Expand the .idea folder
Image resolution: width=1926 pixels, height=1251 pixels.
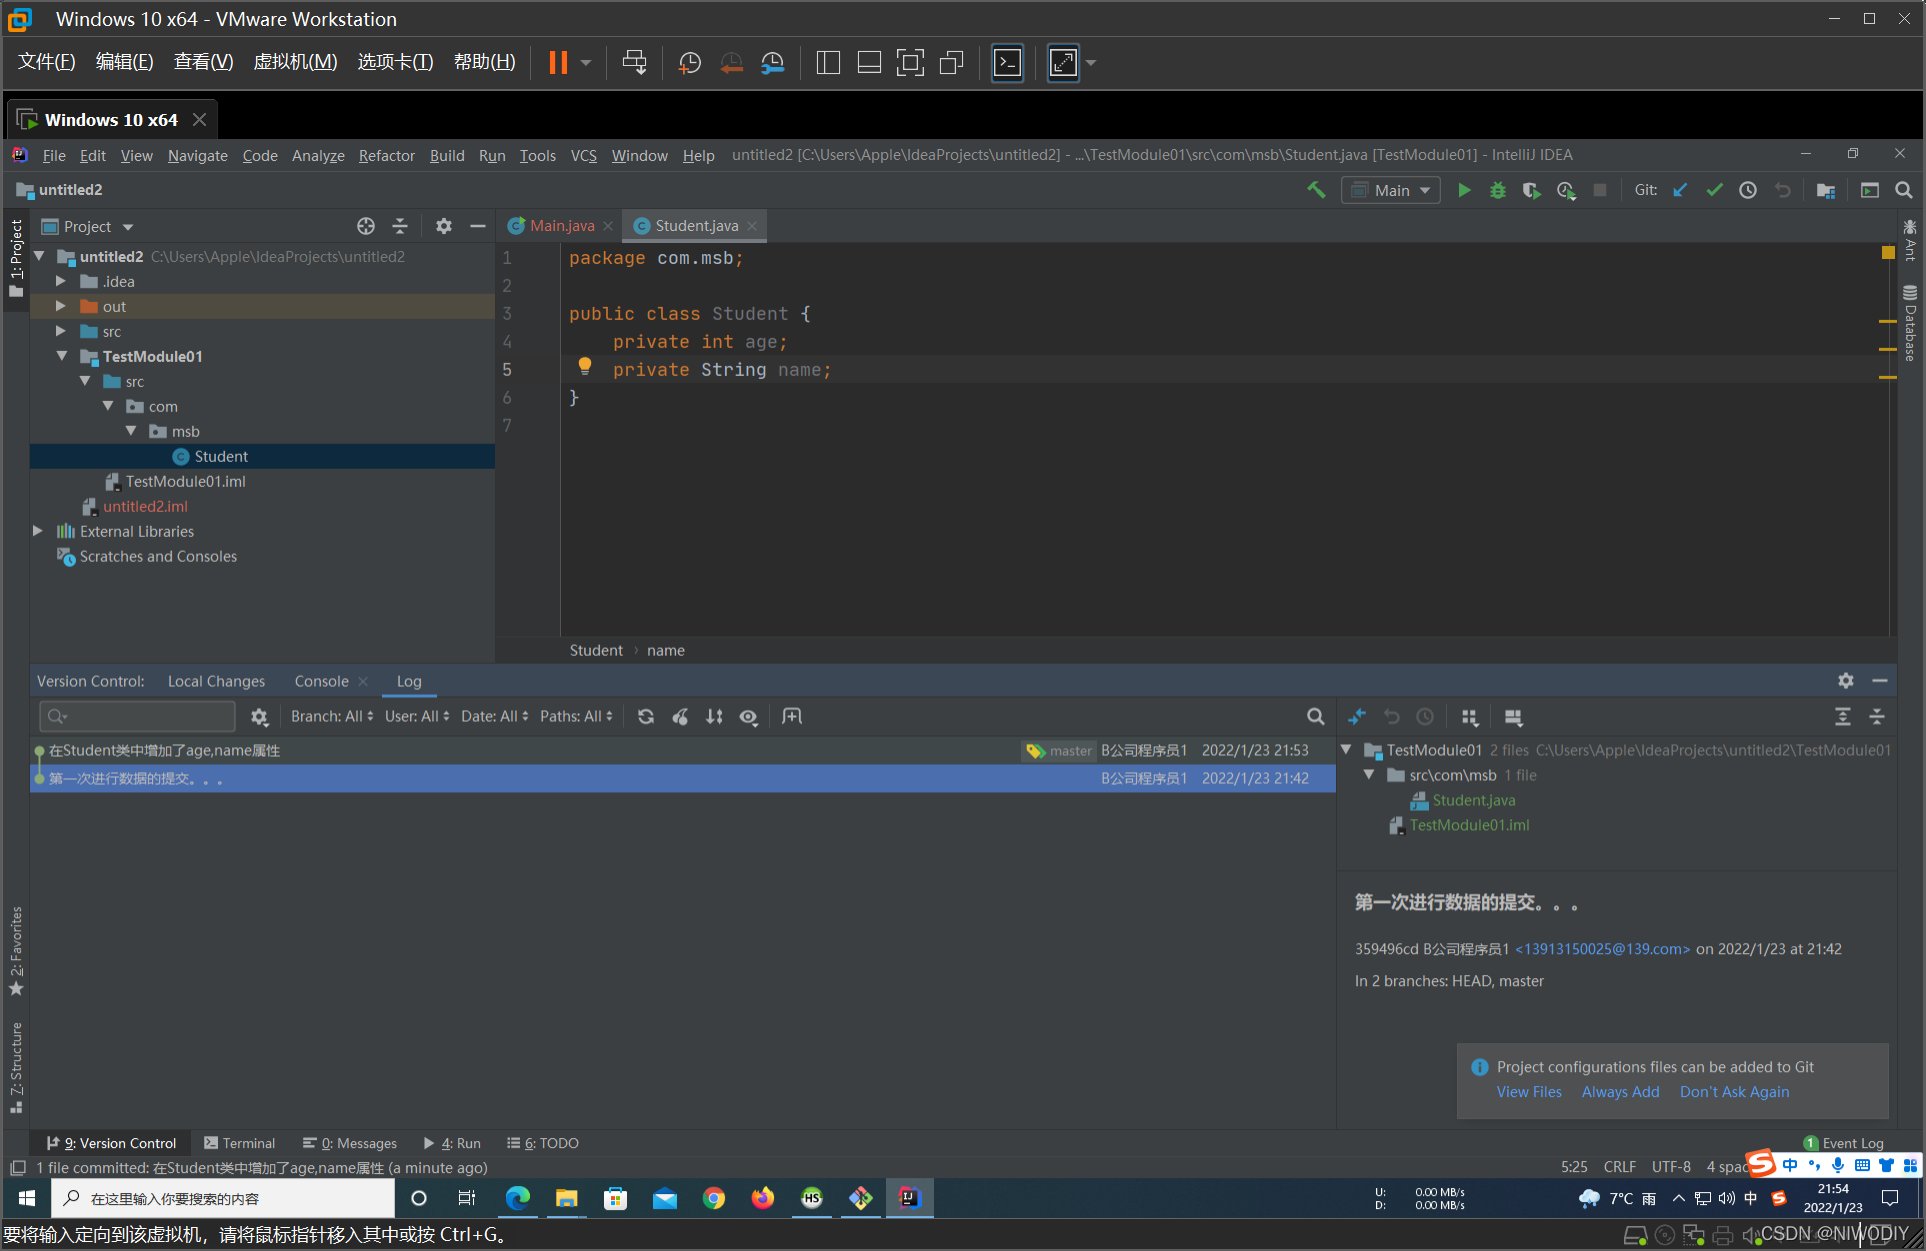tap(61, 281)
